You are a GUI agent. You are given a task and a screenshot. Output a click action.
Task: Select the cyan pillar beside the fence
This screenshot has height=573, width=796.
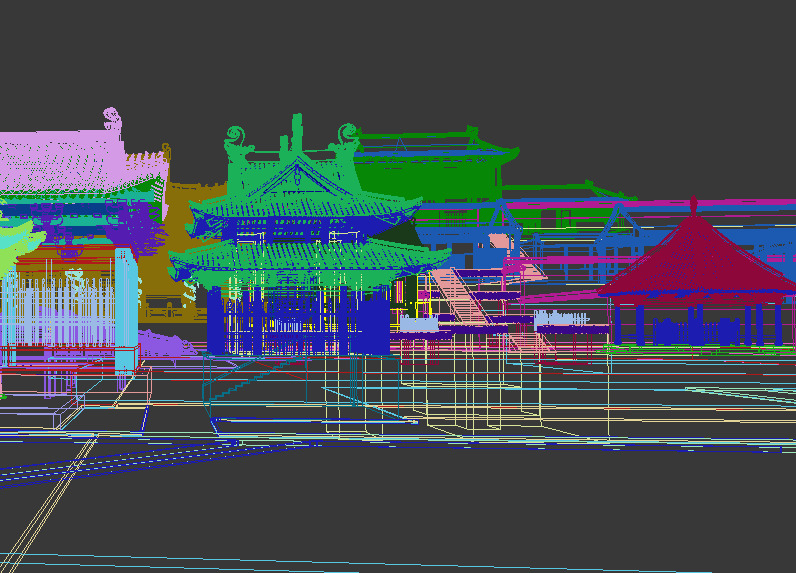(126, 311)
